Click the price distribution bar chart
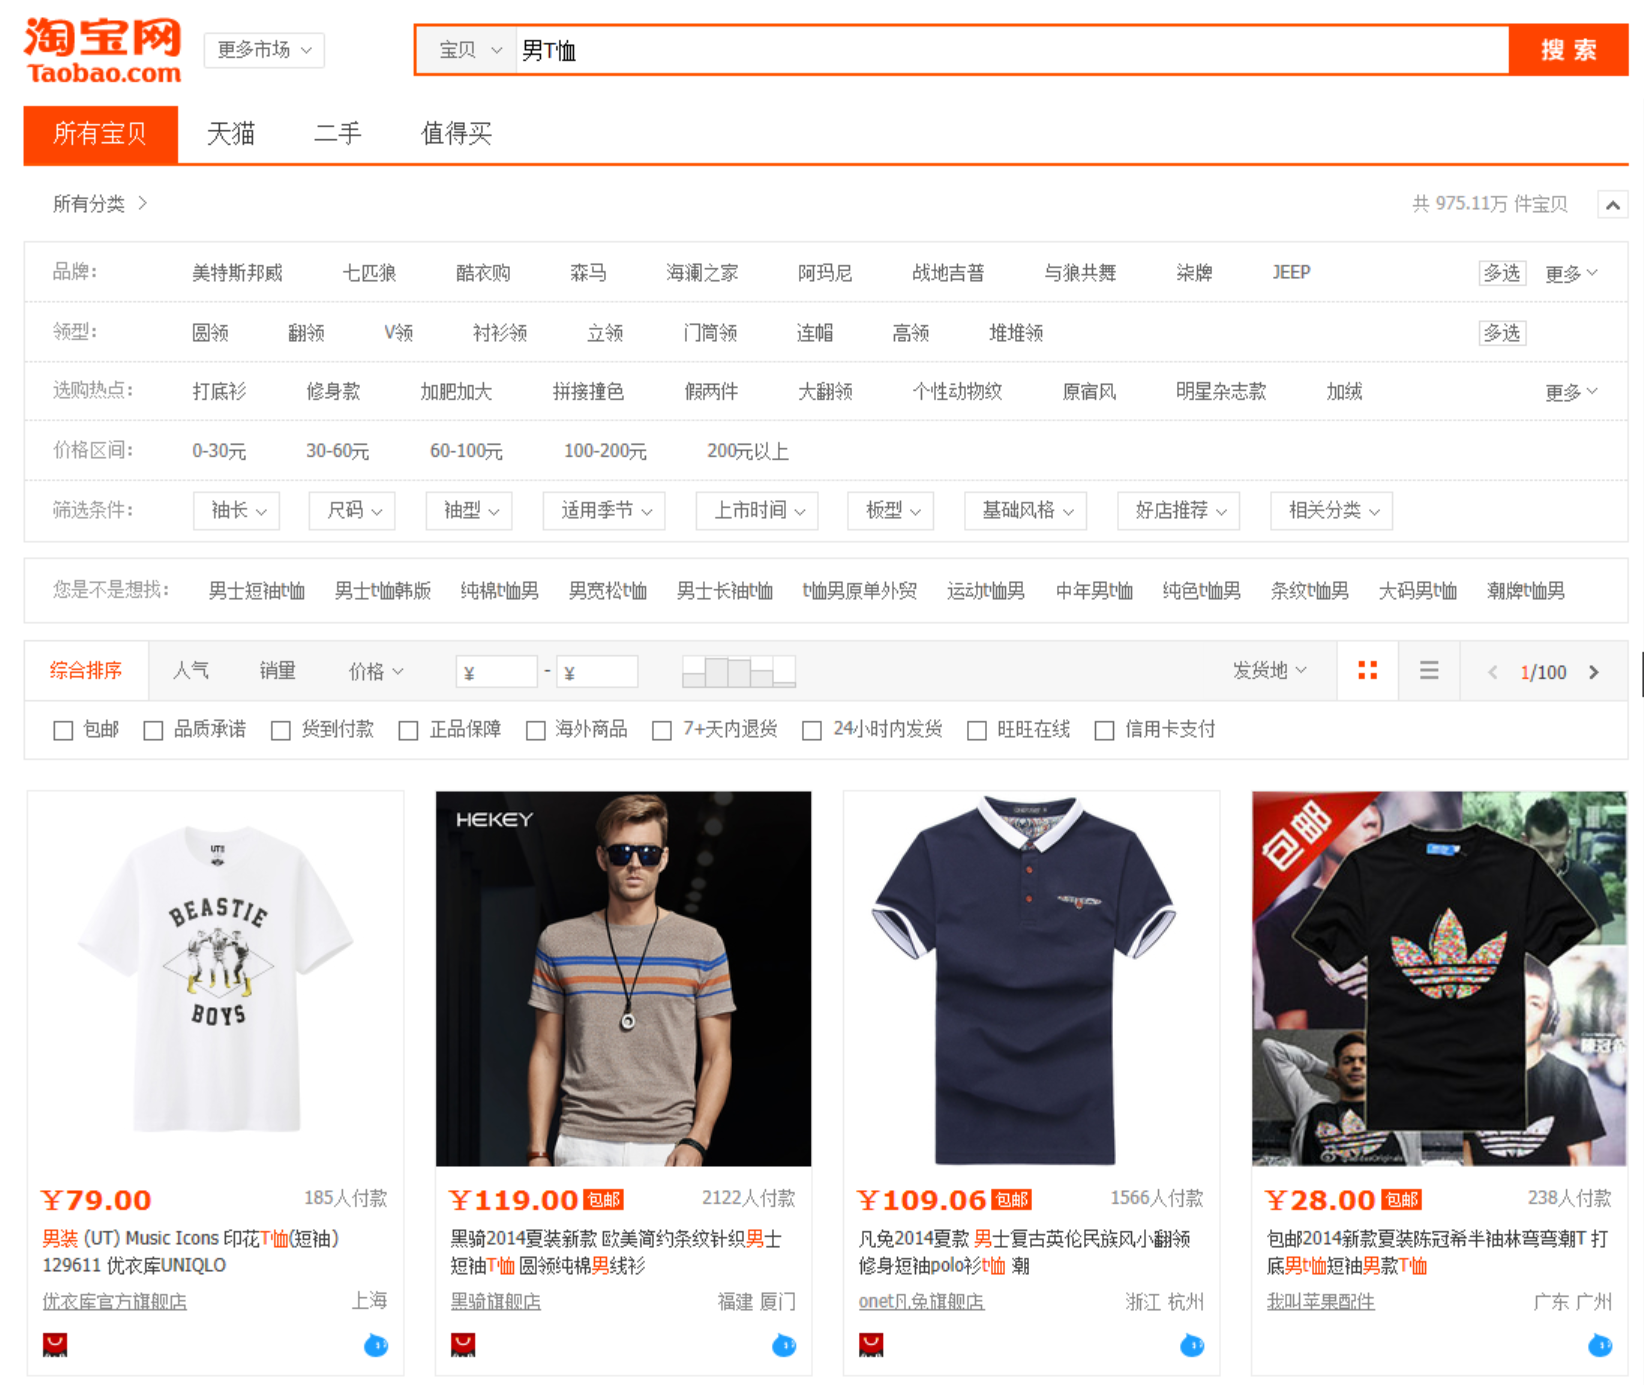The height and width of the screenshot is (1385, 1644). [738, 671]
